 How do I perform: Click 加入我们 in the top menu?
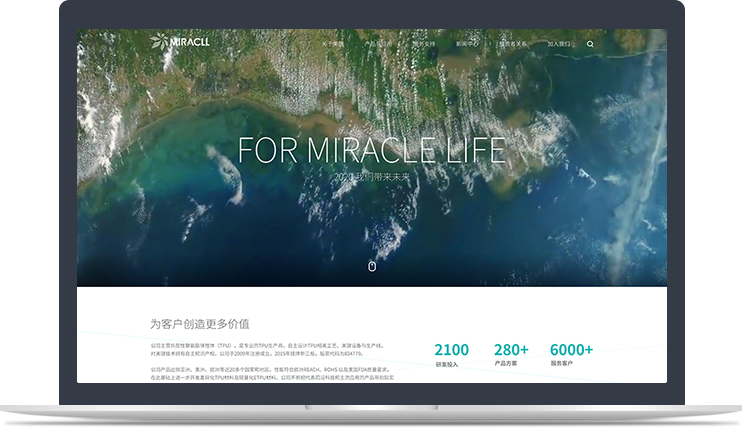559,44
